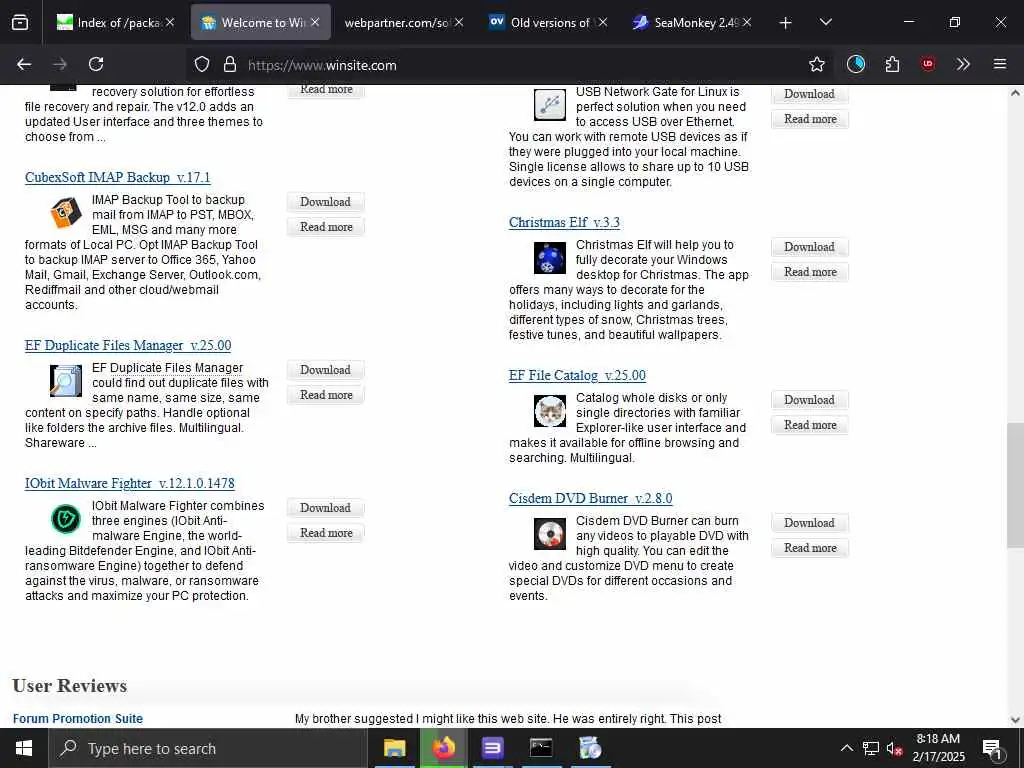Download USB Network Gate for Linux

click(809, 94)
